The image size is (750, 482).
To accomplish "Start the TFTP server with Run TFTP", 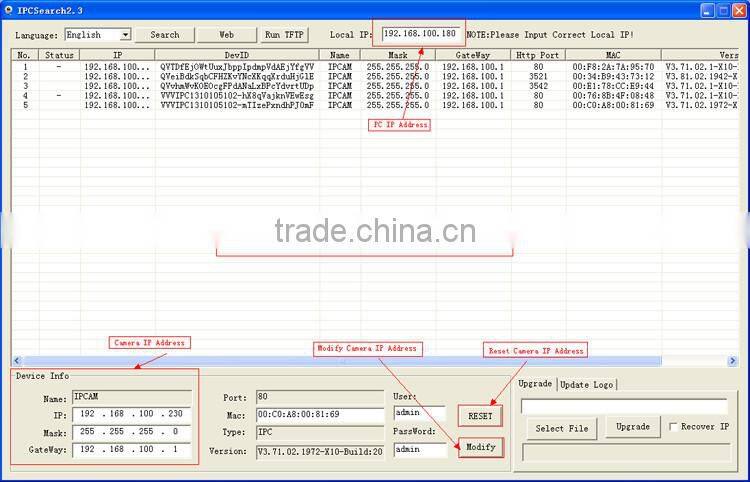I will (x=284, y=35).
